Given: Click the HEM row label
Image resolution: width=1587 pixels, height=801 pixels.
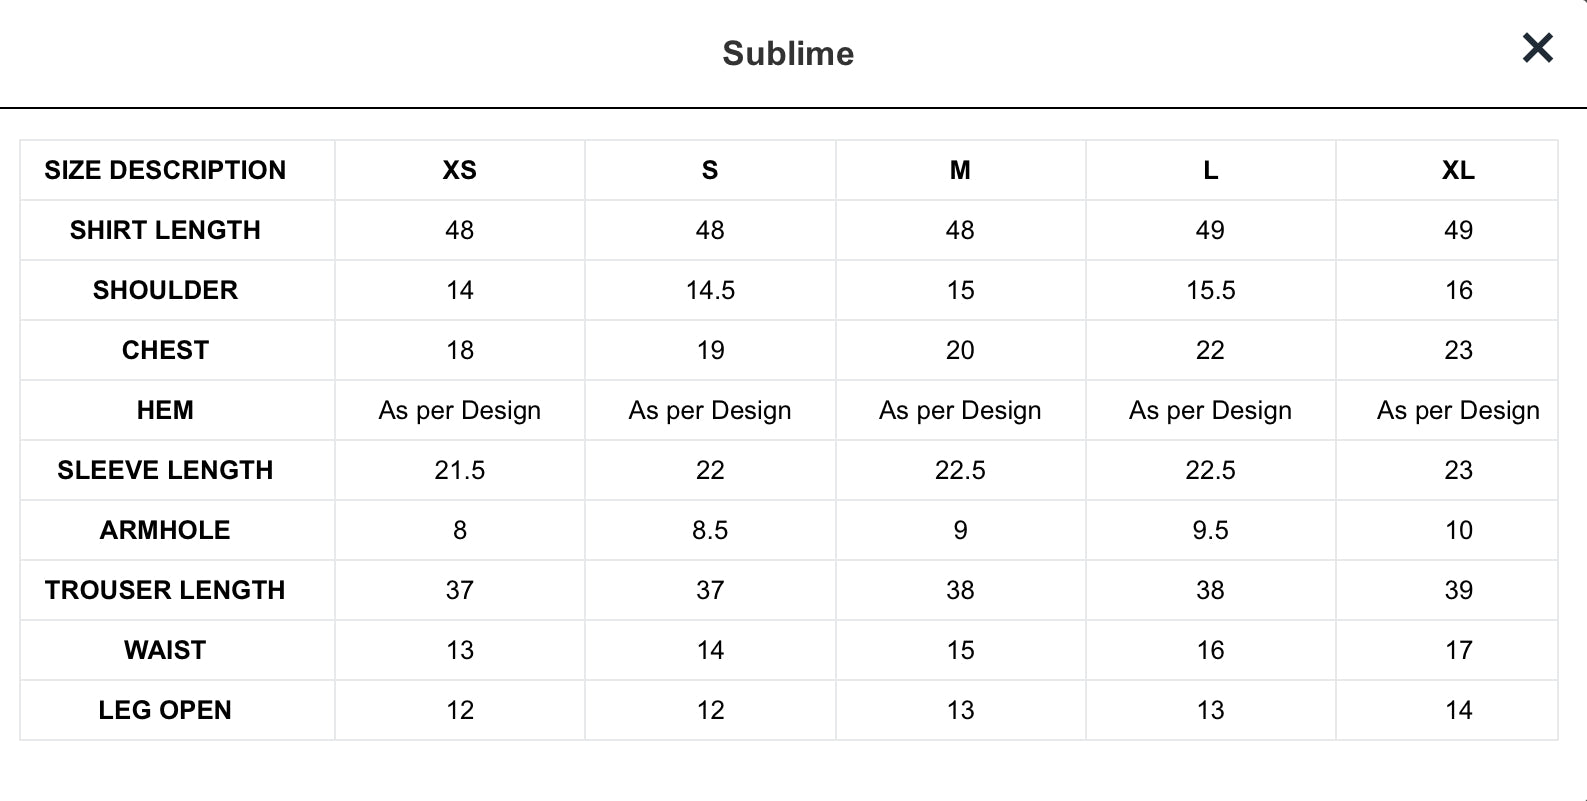Looking at the screenshot, I should pos(165,410).
